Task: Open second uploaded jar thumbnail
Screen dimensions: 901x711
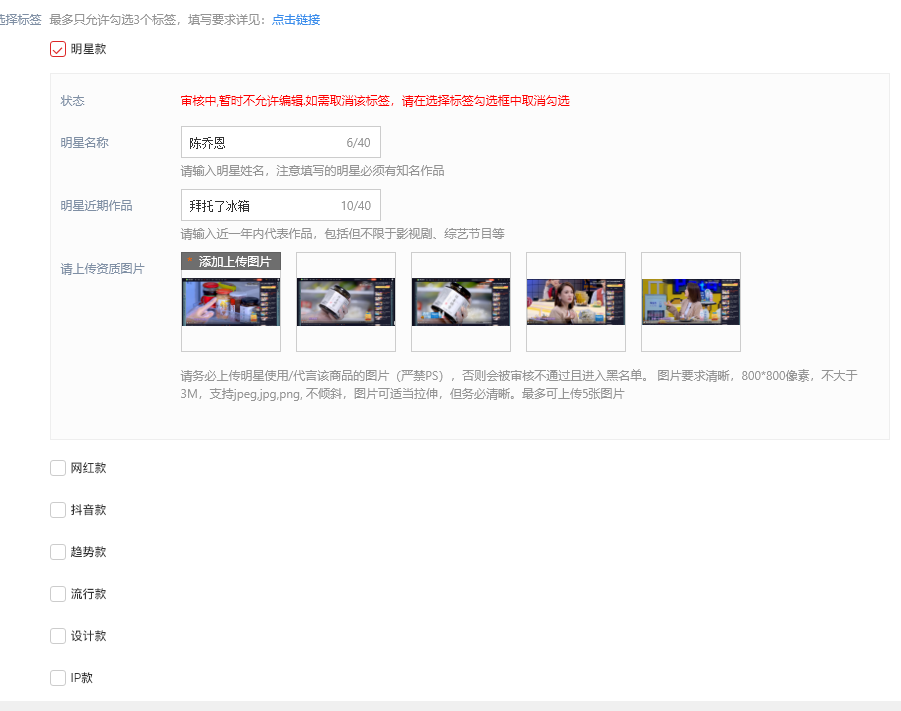Action: click(346, 302)
